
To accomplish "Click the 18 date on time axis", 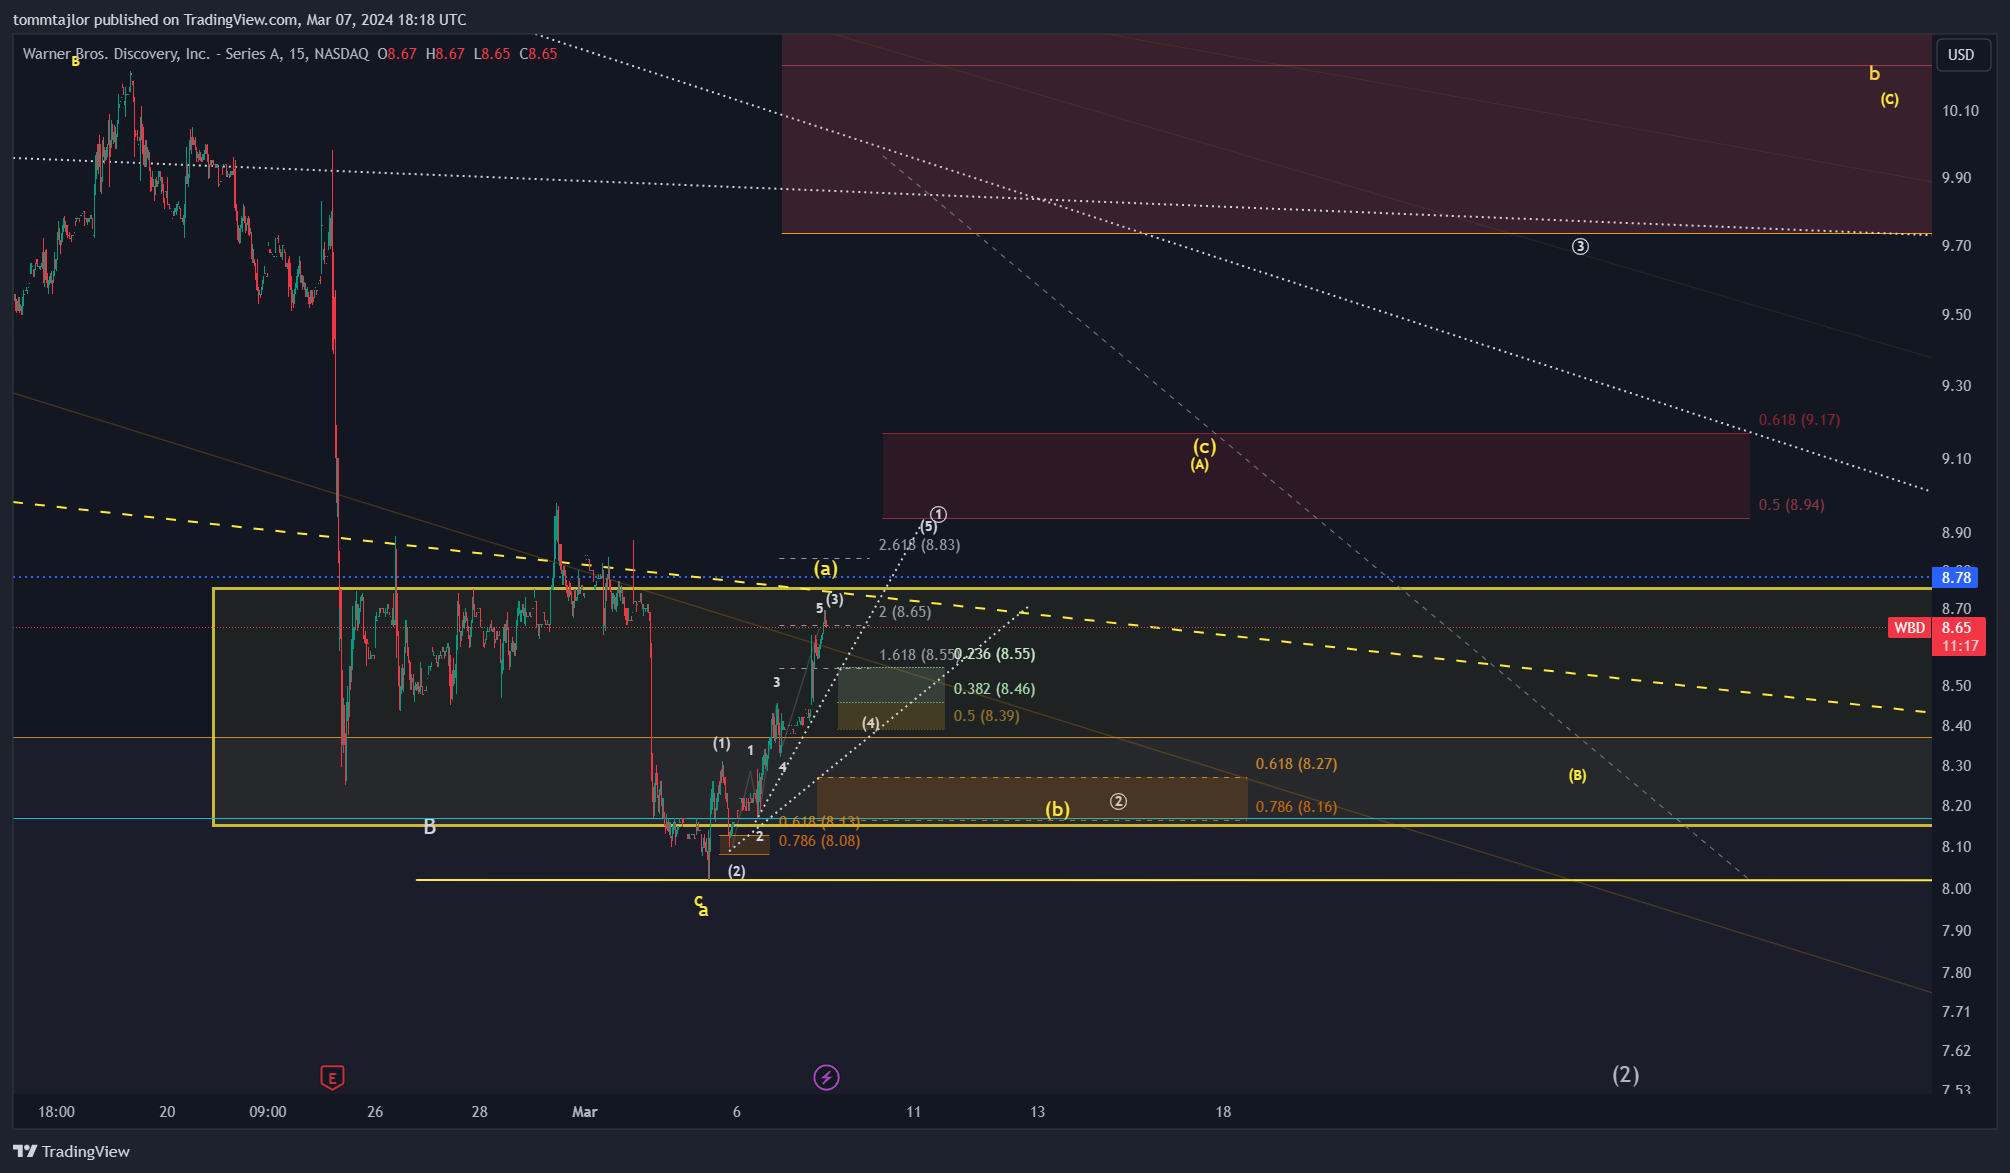I will [x=1223, y=1112].
